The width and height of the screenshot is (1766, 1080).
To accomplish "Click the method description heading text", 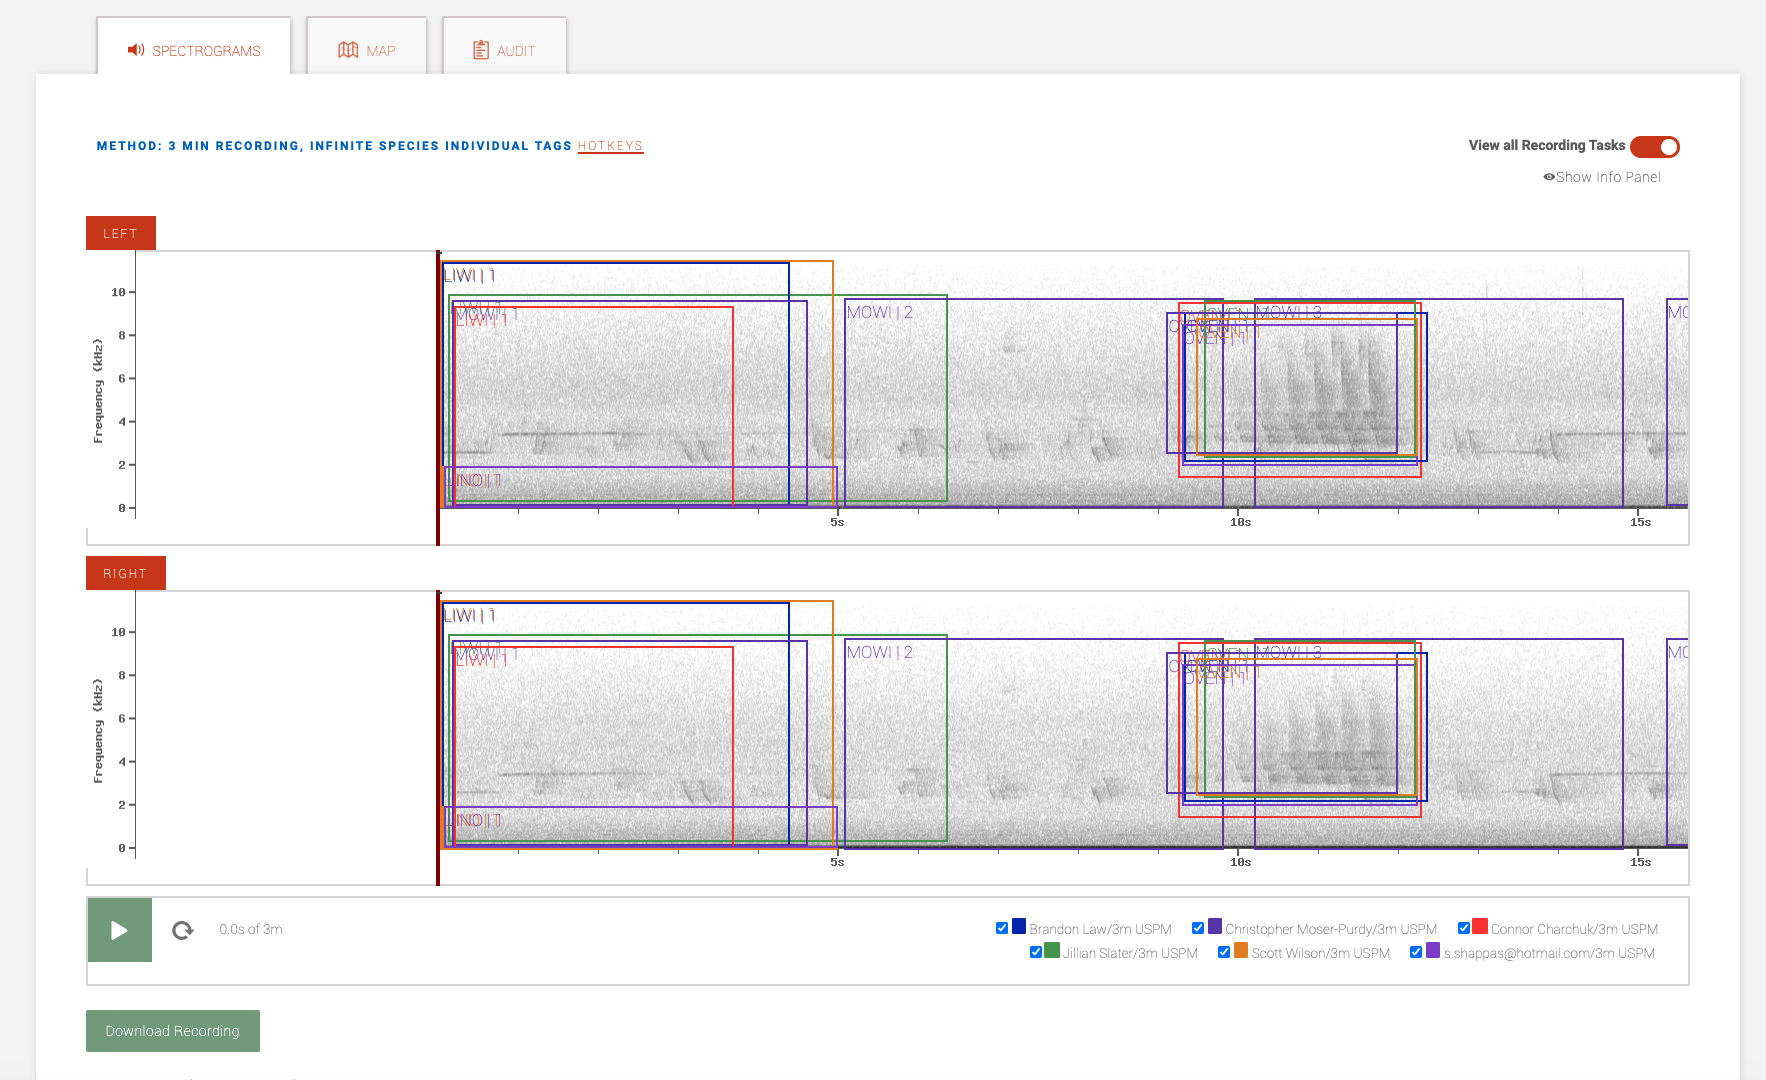I will [x=334, y=146].
